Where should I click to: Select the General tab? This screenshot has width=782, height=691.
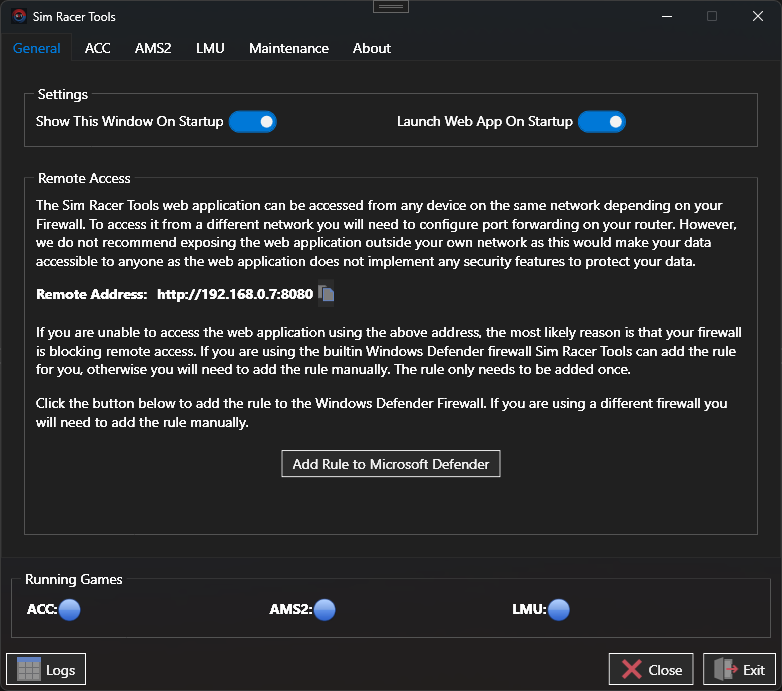(37, 48)
